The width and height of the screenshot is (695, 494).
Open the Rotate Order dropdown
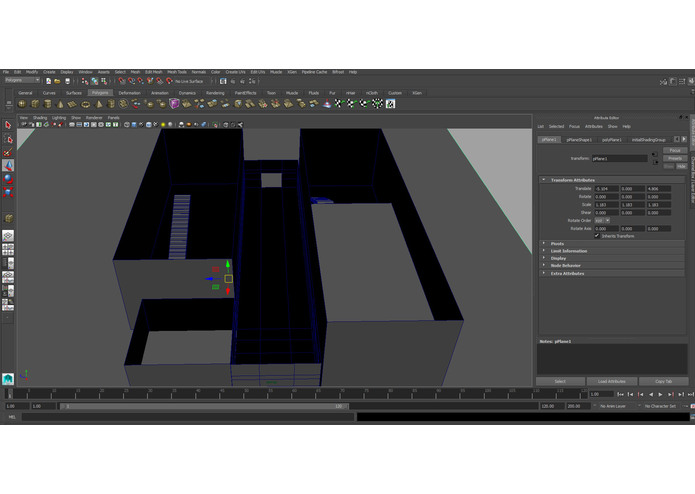(x=602, y=221)
